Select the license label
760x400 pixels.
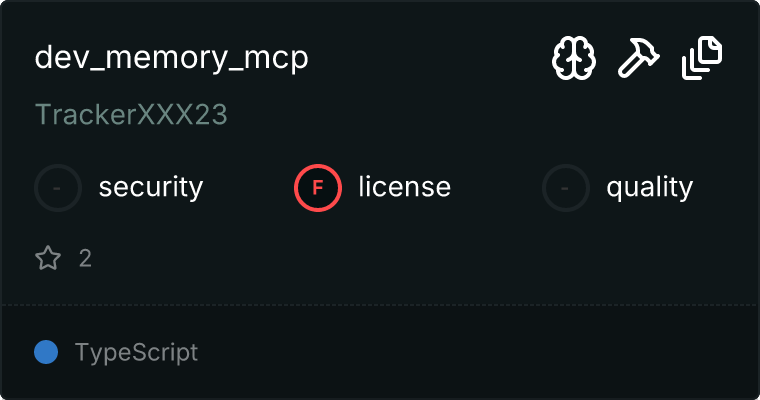tap(405, 187)
